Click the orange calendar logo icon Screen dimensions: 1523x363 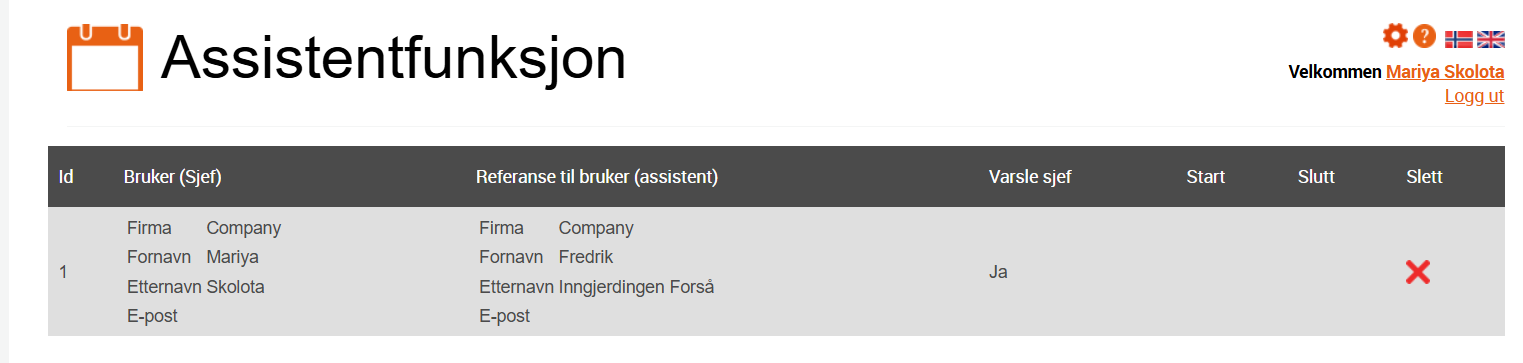pos(105,58)
